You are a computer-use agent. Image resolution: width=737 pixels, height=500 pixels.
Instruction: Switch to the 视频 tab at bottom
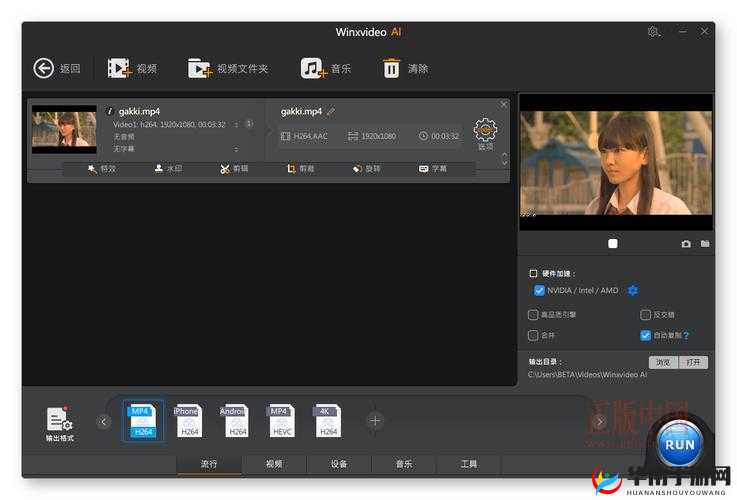click(274, 464)
